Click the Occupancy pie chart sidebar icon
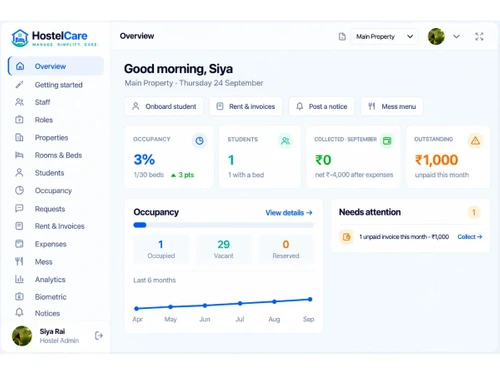 point(19,190)
